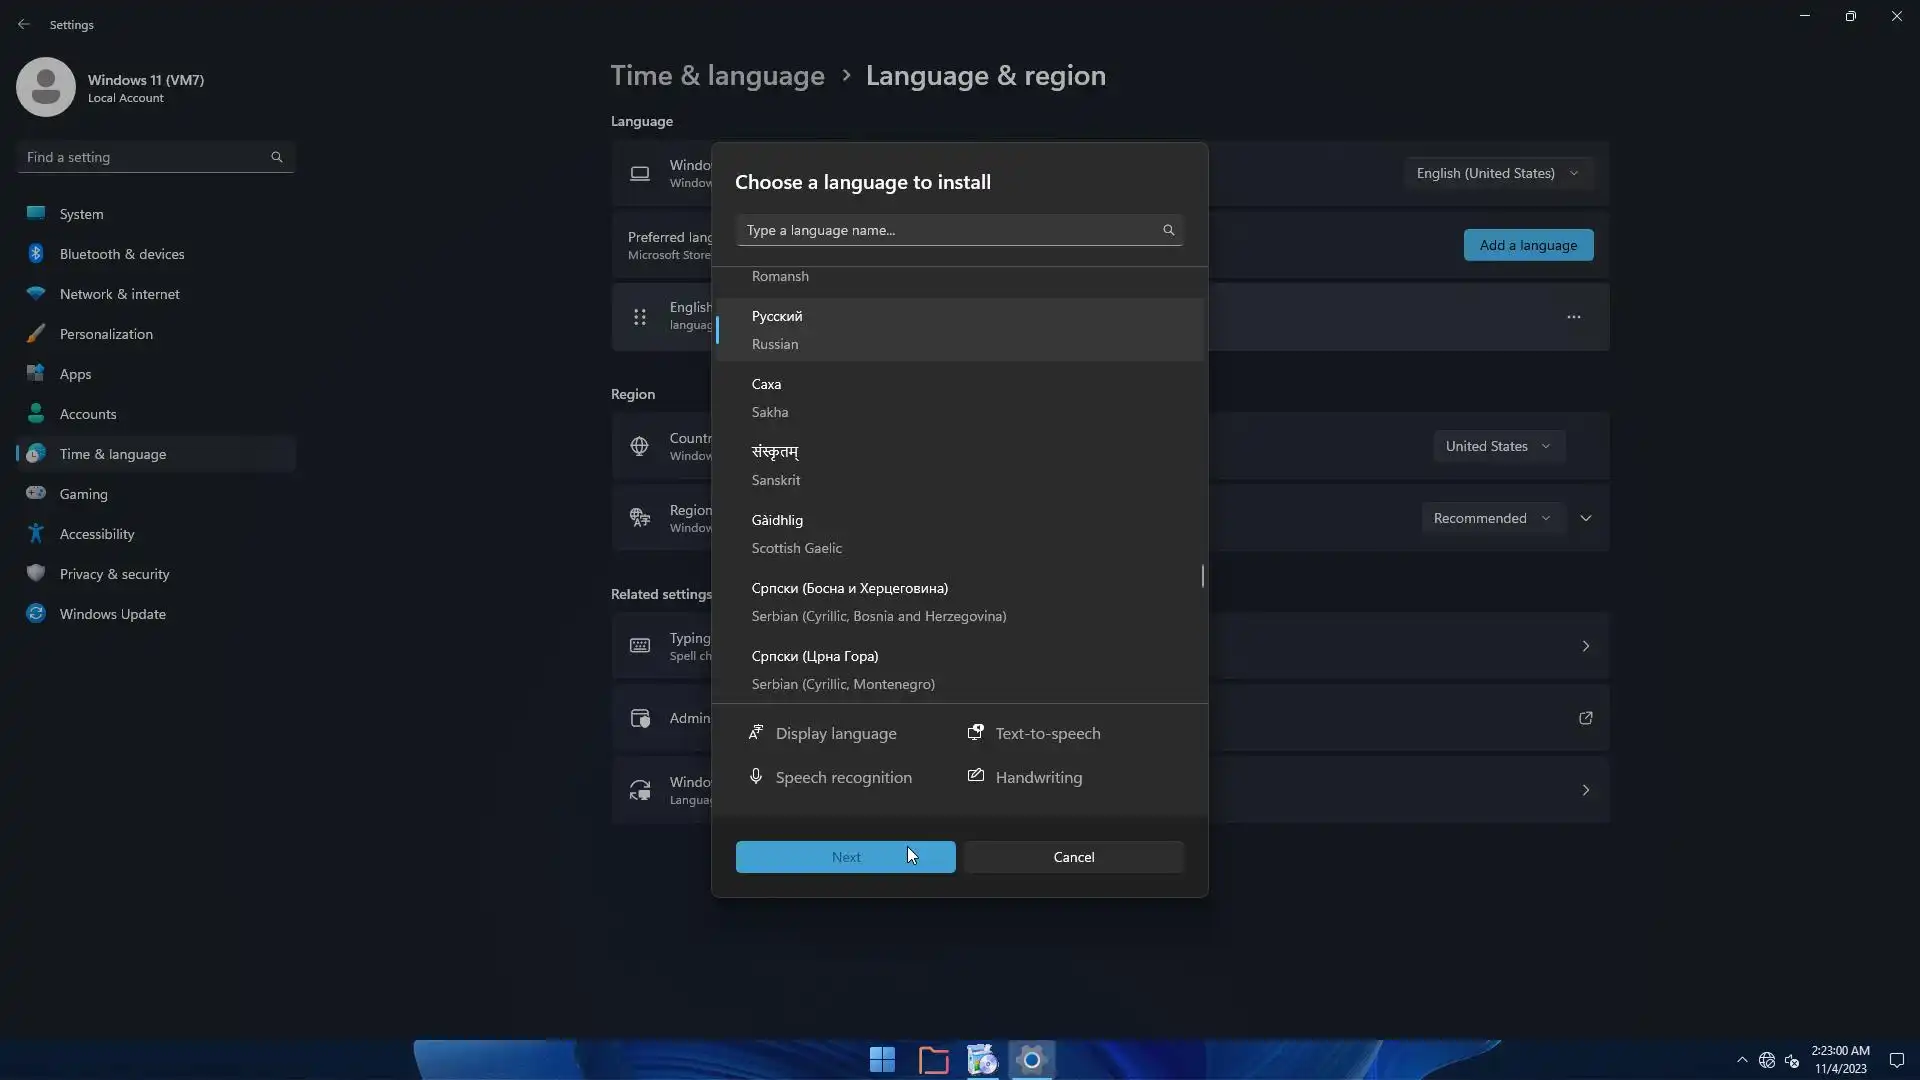
Task: Click the Accessibility sidebar icon
Action: point(36,534)
